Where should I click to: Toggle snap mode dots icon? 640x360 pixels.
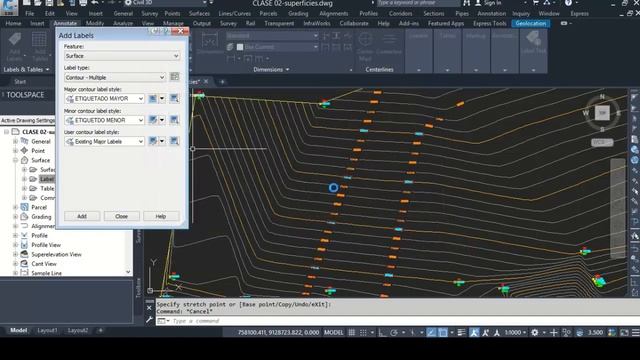tap(363, 333)
